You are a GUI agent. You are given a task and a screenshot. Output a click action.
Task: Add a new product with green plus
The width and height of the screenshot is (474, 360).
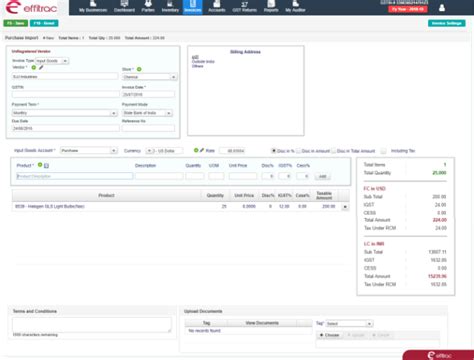click(40, 165)
